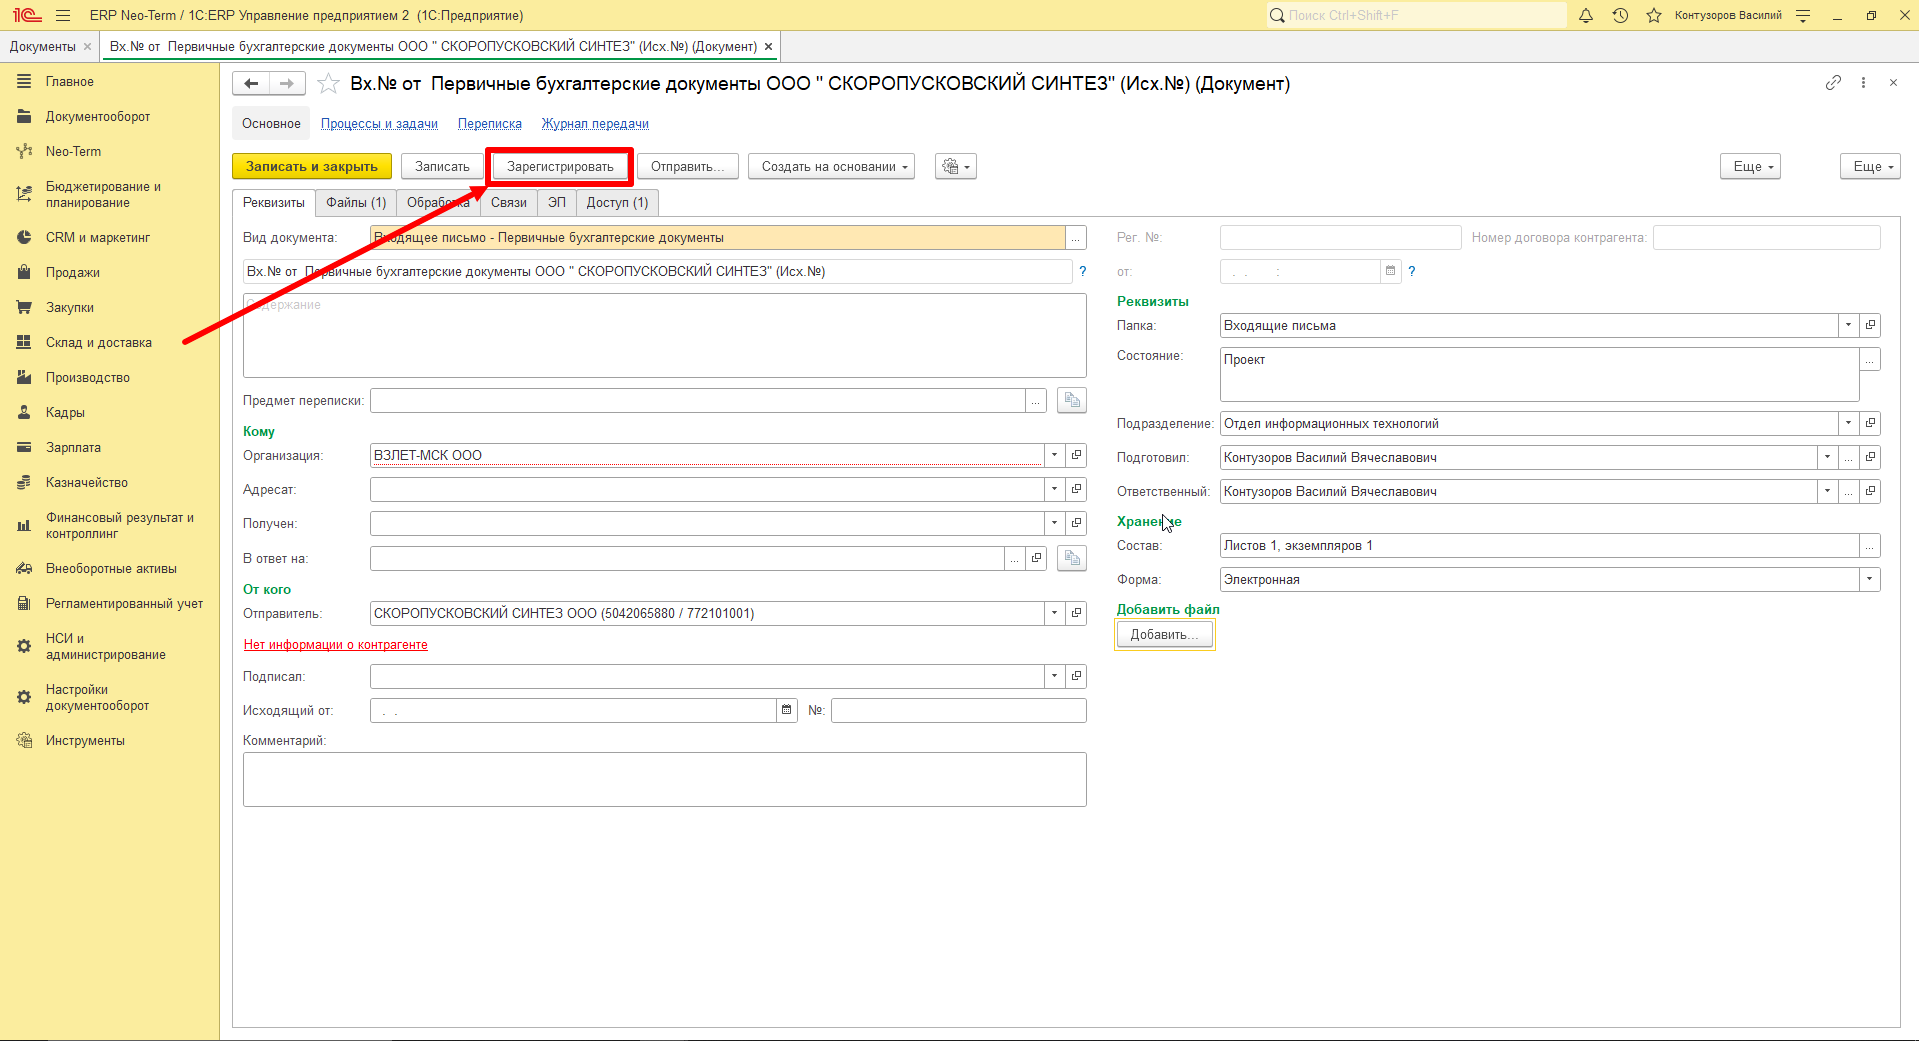Open Папка record icon
Screen dimensions: 1919x1041
[1870, 325]
